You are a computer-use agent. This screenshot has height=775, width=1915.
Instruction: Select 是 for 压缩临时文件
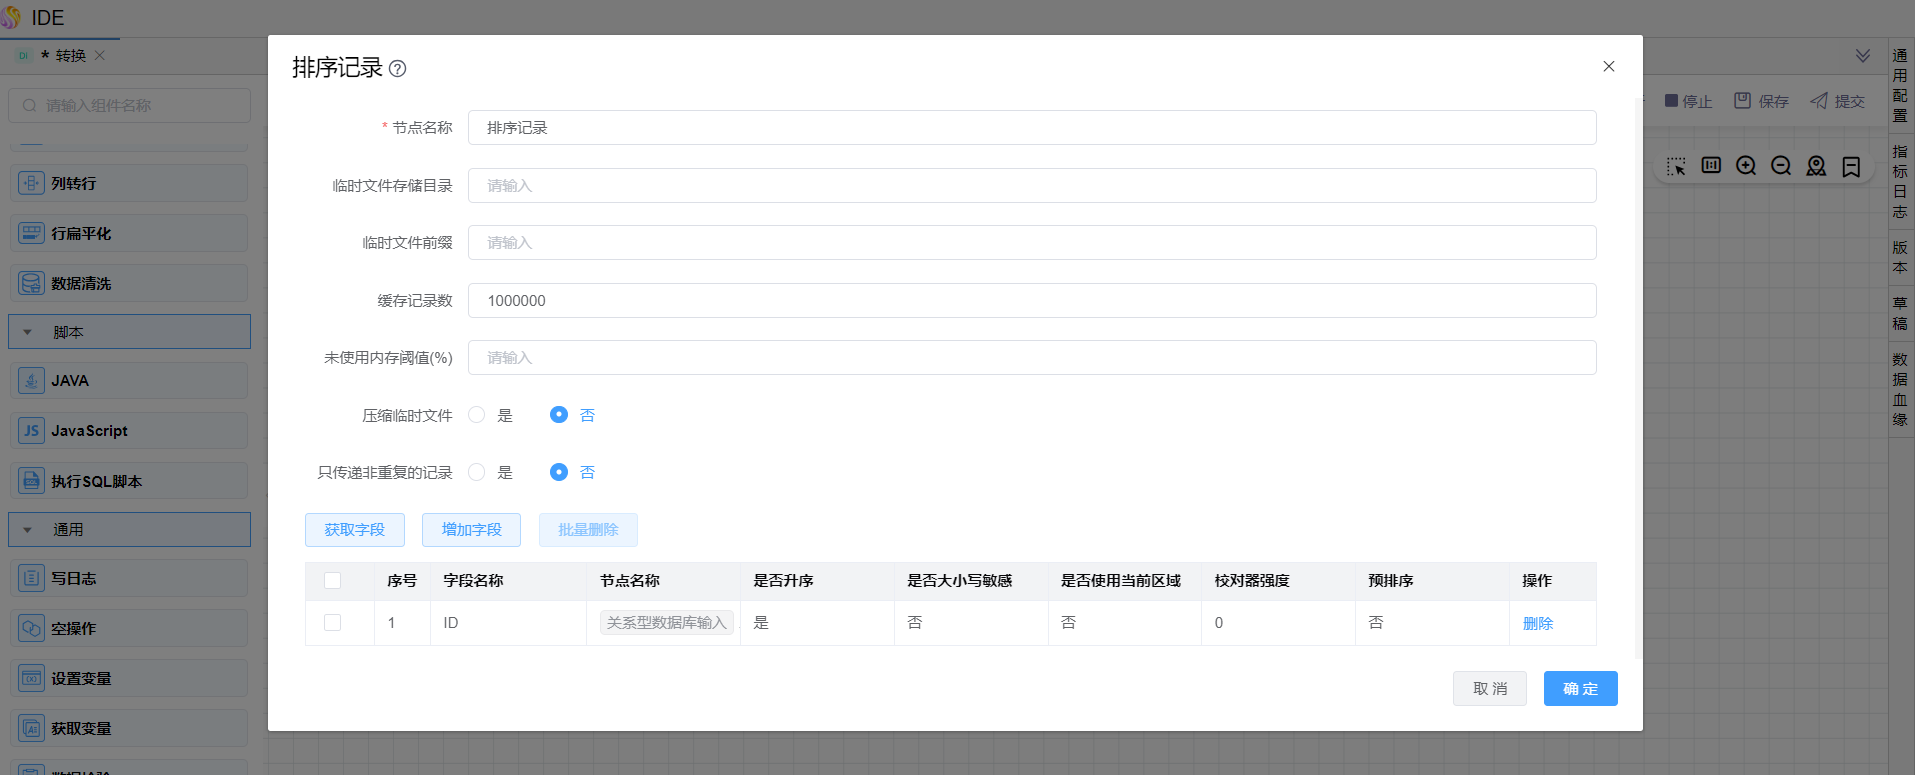click(477, 415)
